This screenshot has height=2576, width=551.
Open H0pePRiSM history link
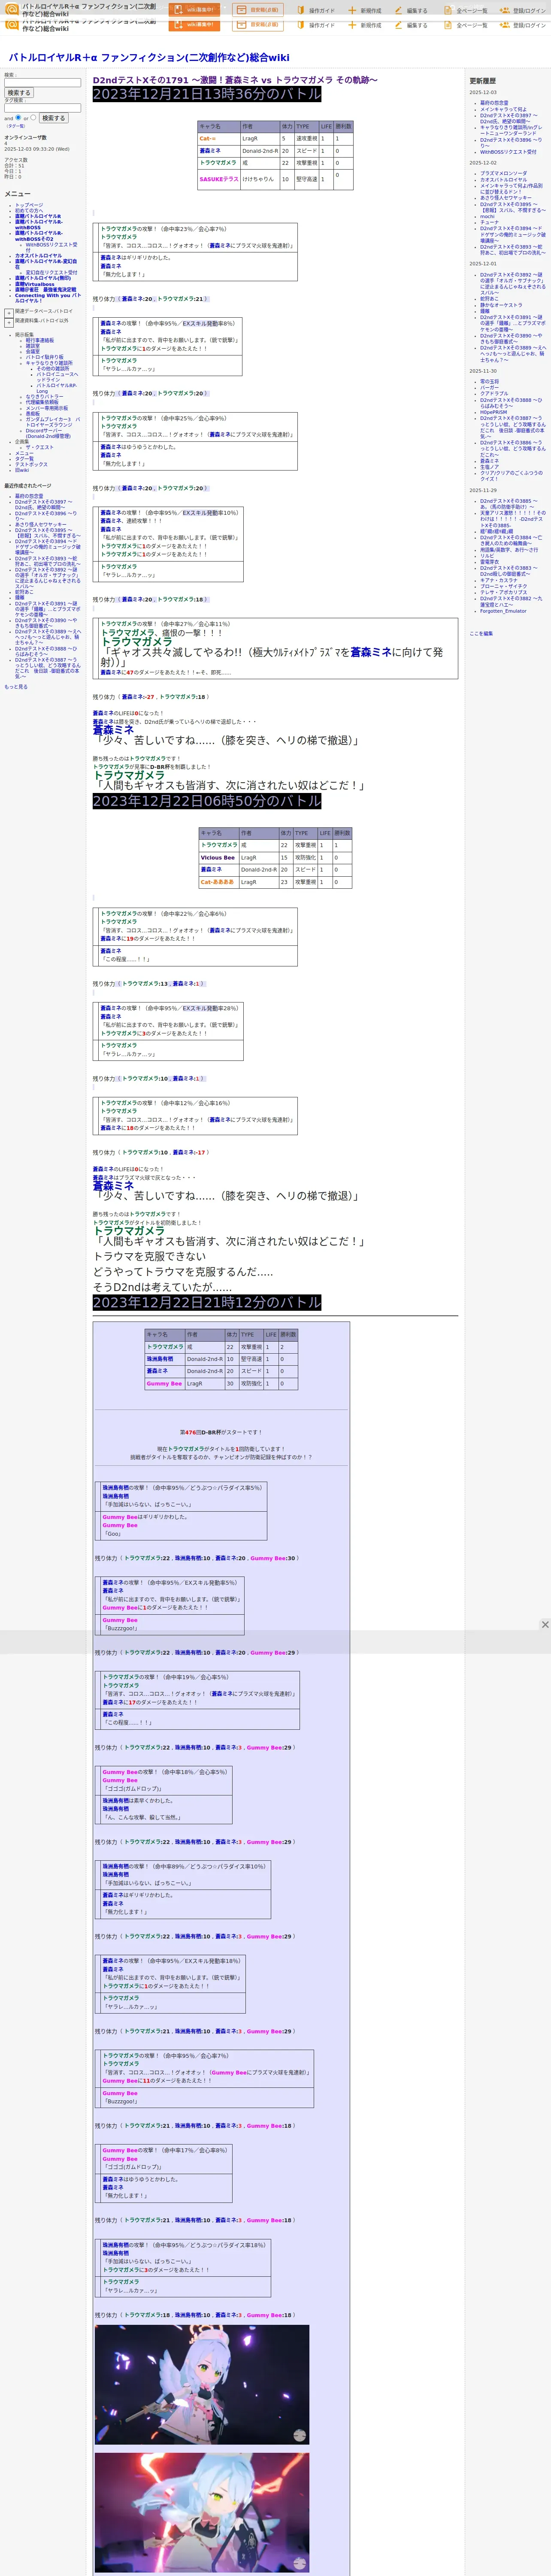[493, 412]
